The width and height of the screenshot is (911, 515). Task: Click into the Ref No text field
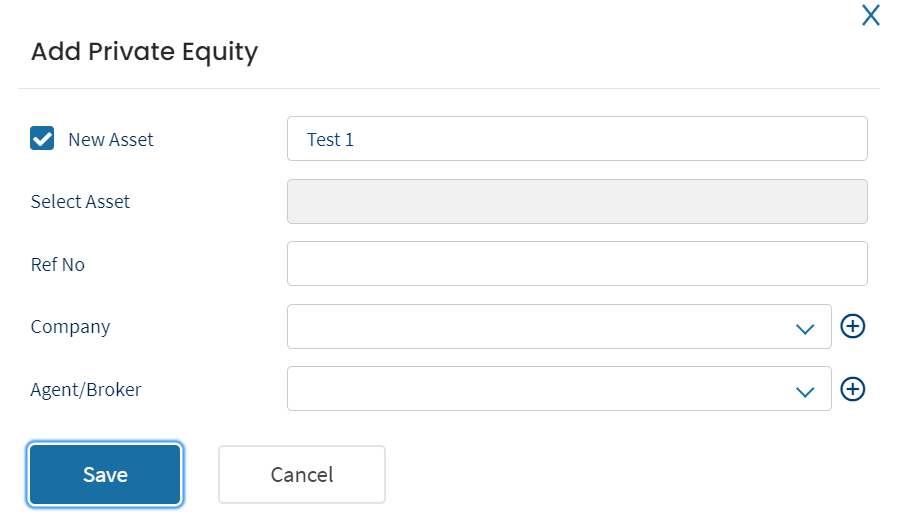[577, 264]
